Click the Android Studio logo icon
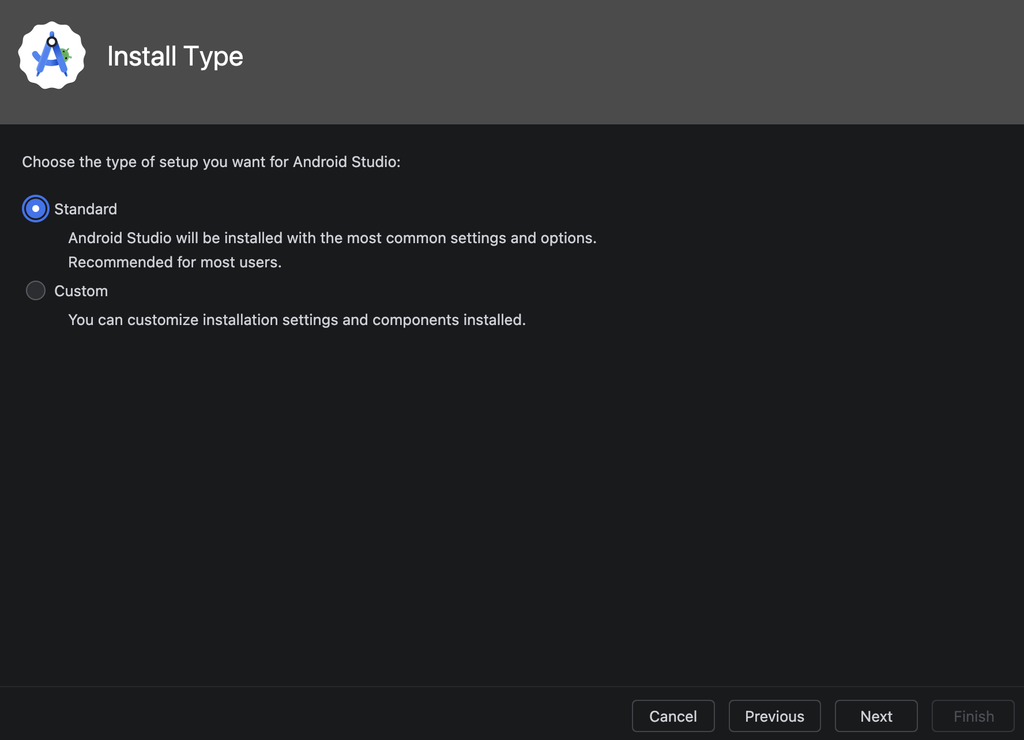The image size is (1024, 740). [x=52, y=56]
